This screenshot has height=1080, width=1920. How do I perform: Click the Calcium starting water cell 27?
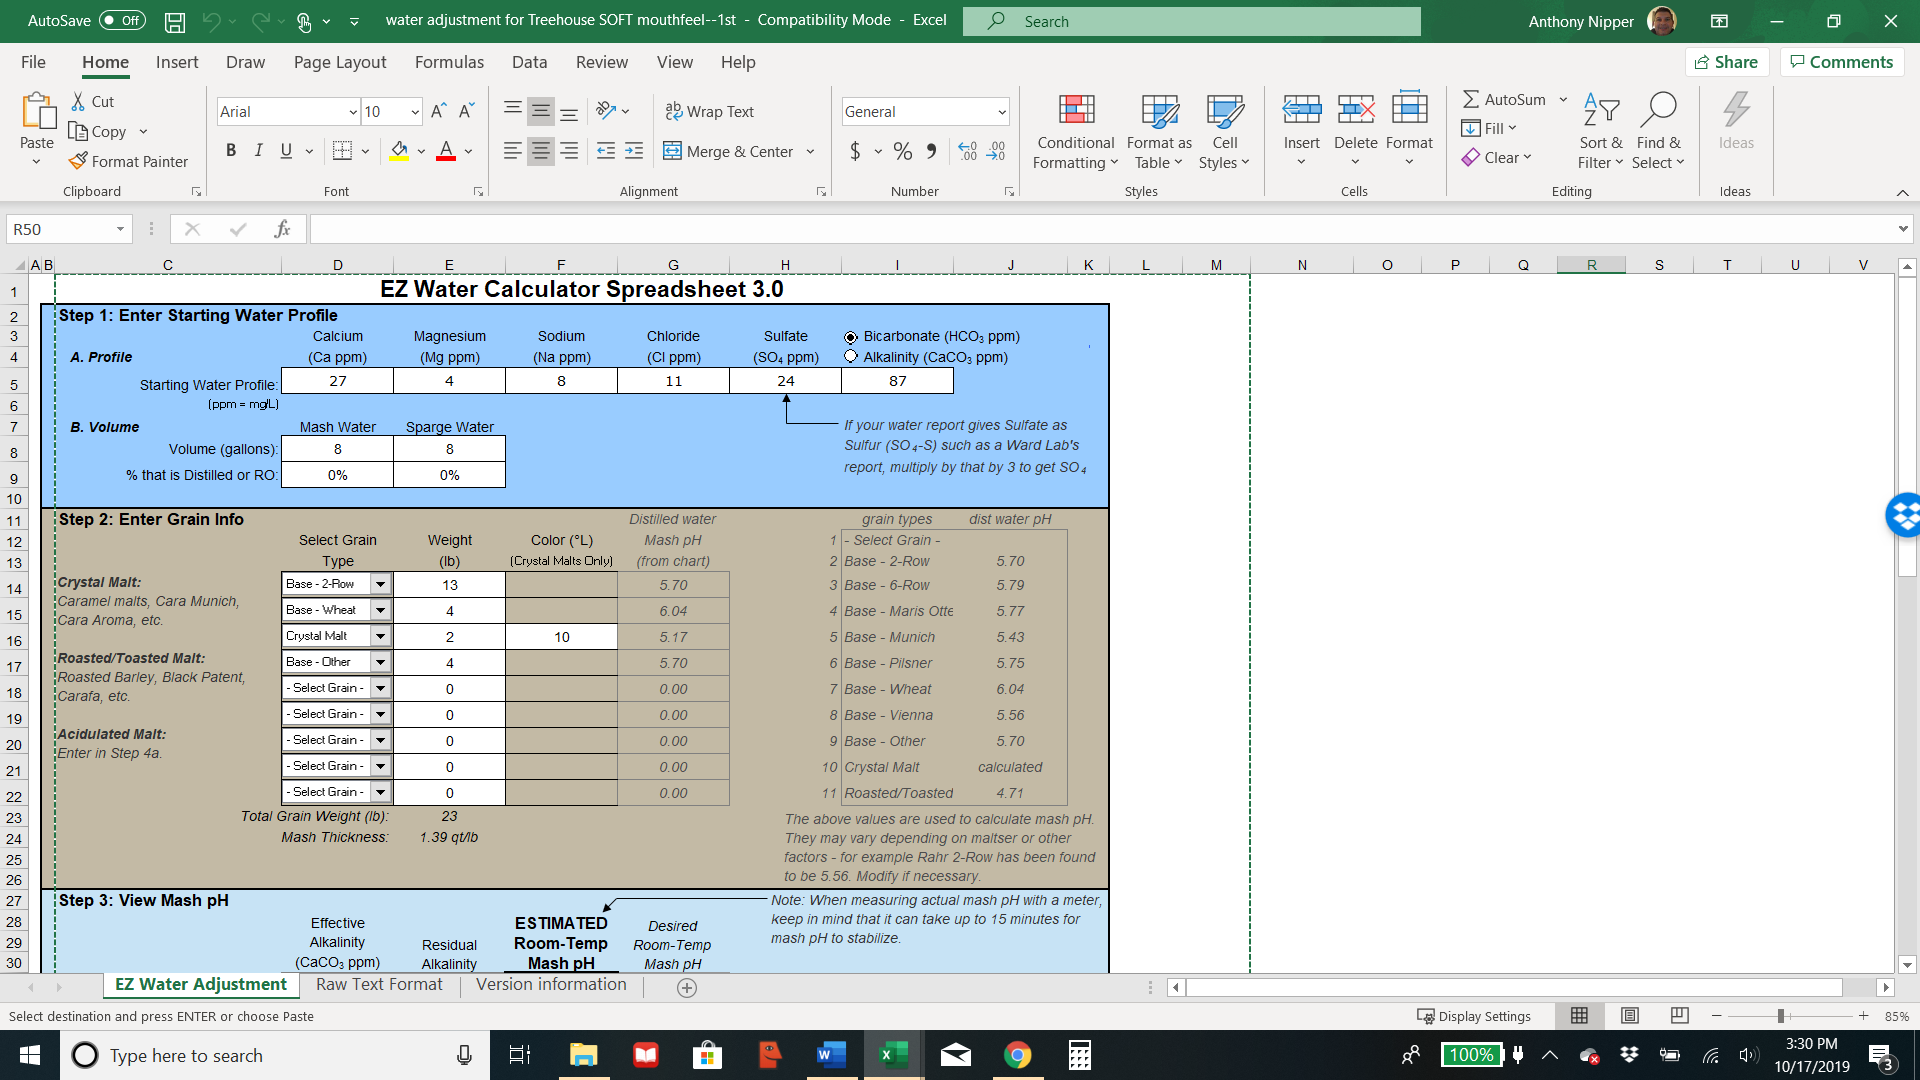click(x=338, y=381)
